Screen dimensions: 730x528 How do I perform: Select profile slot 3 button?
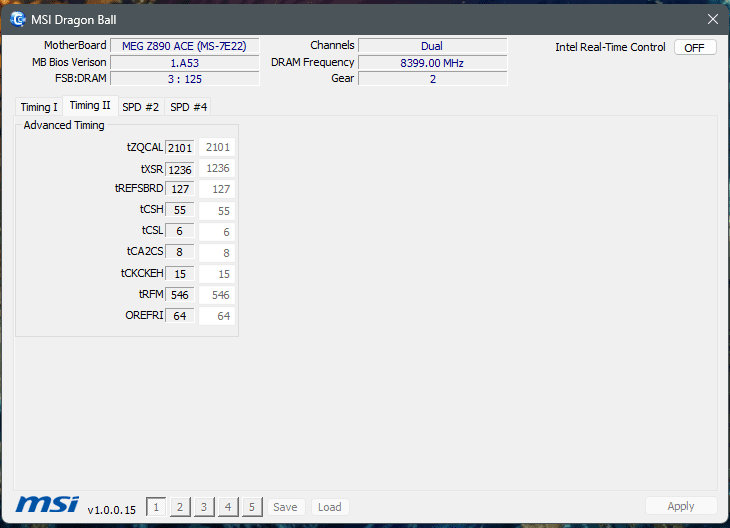(x=204, y=507)
